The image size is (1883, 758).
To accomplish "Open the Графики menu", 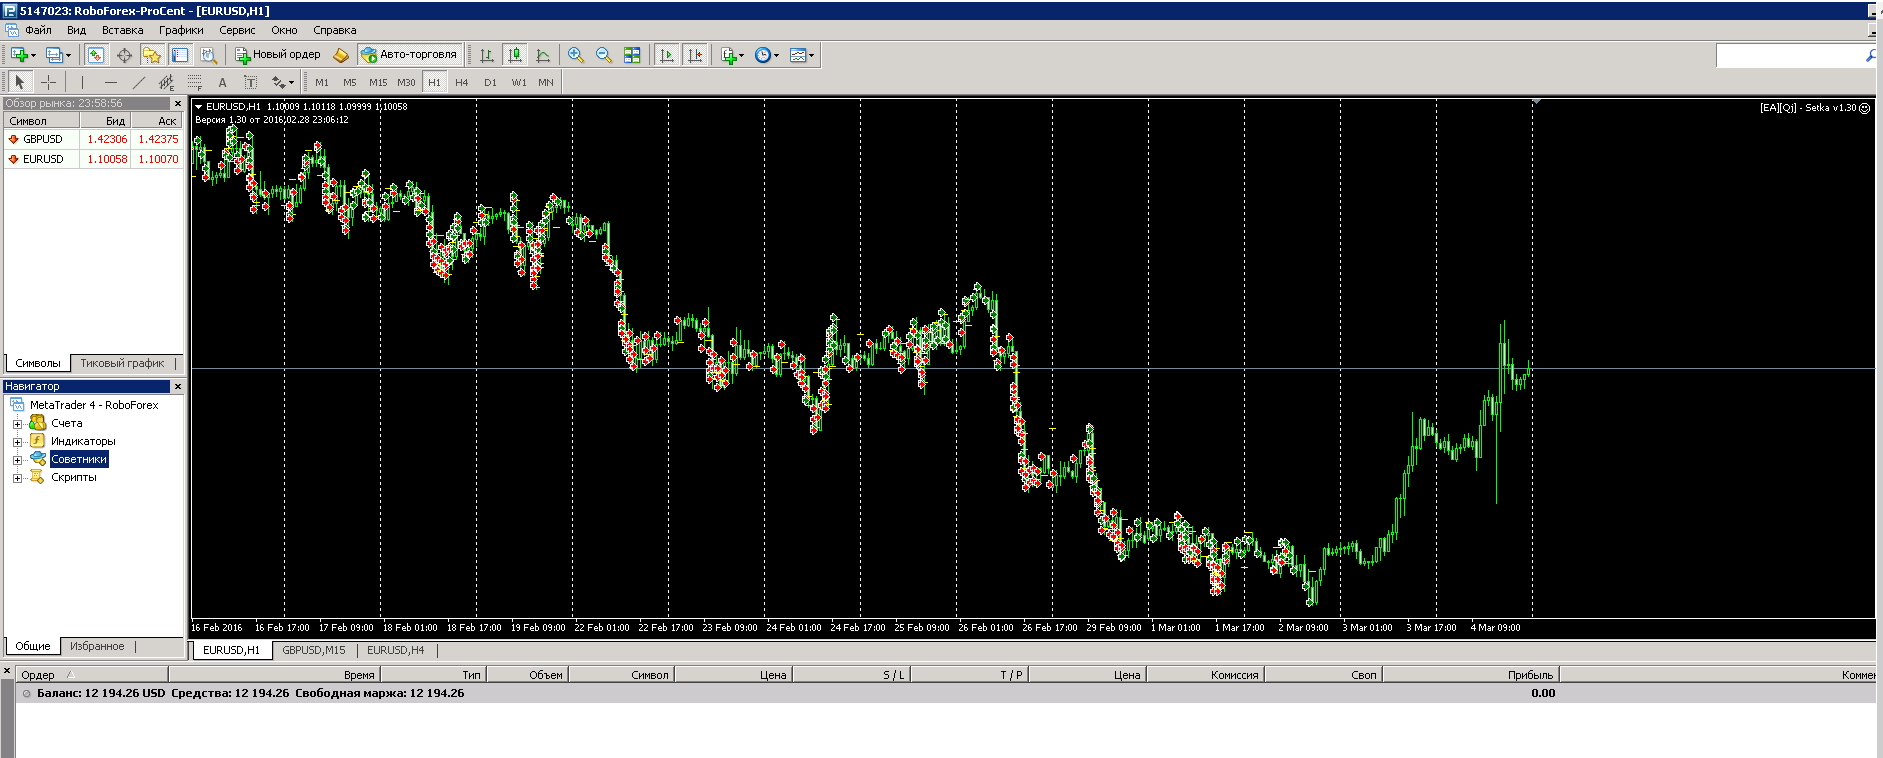I will (181, 30).
